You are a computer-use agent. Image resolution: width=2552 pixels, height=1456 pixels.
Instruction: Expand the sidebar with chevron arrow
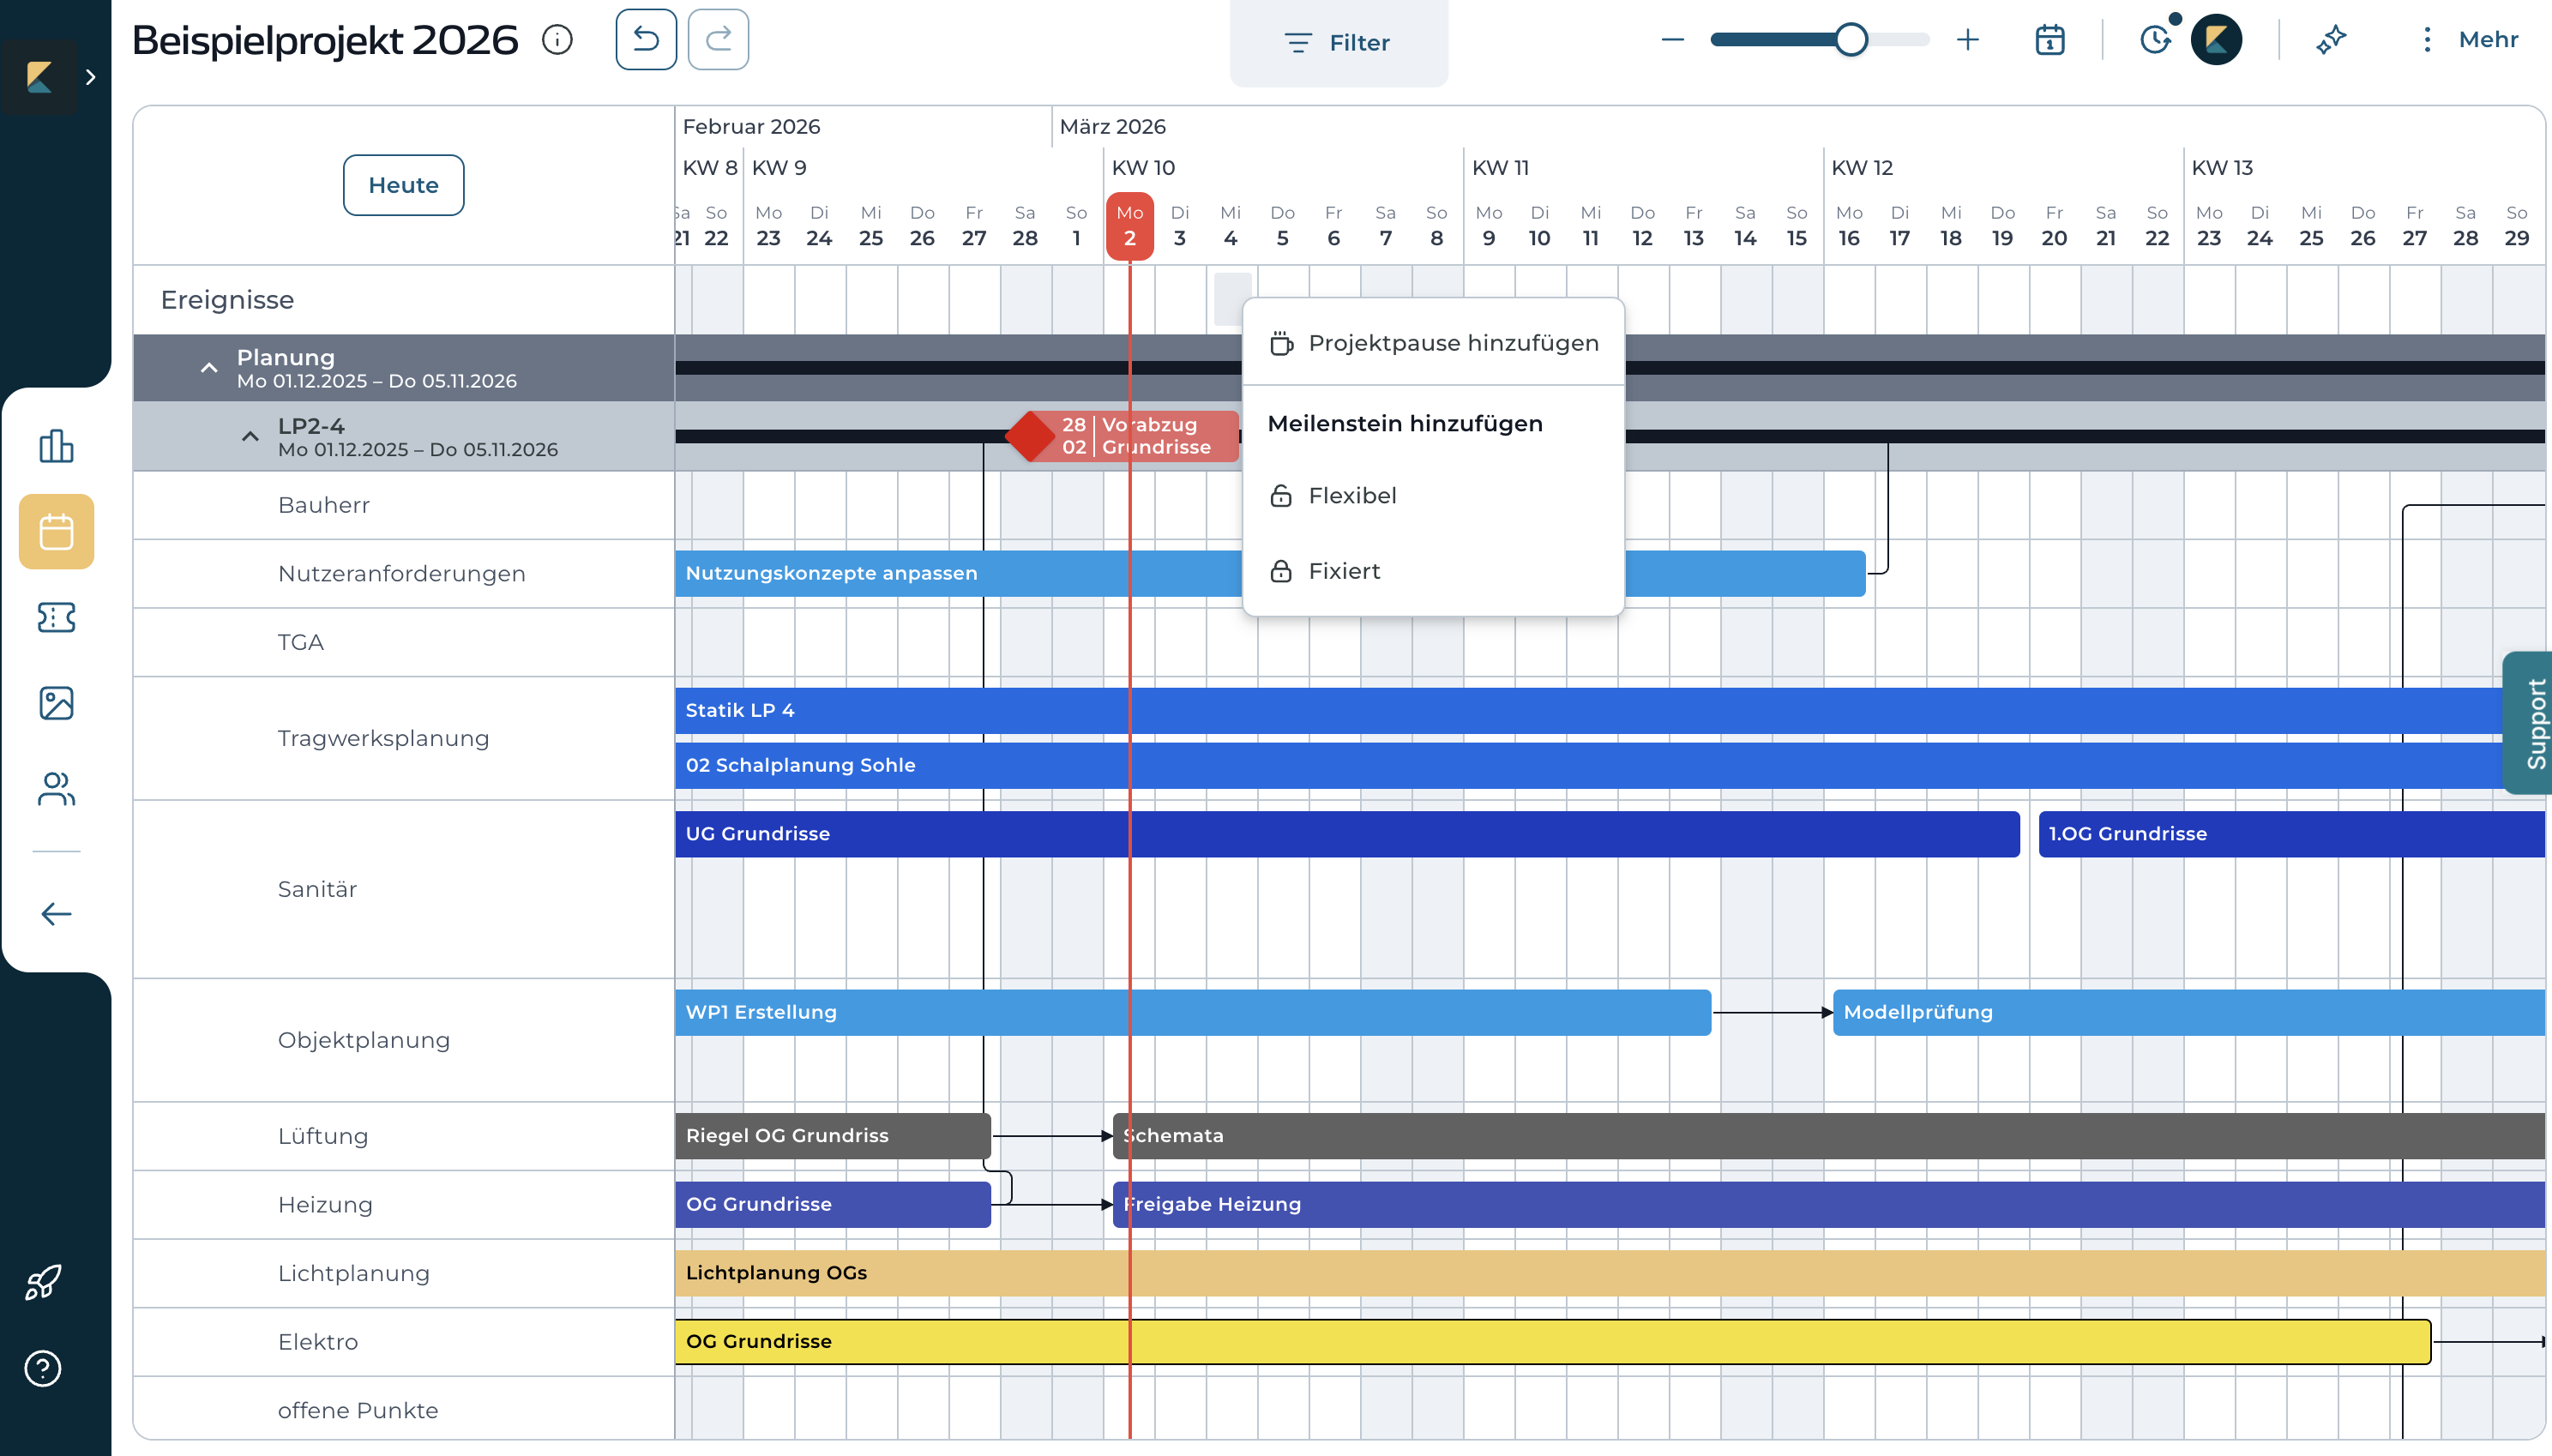pos(91,77)
